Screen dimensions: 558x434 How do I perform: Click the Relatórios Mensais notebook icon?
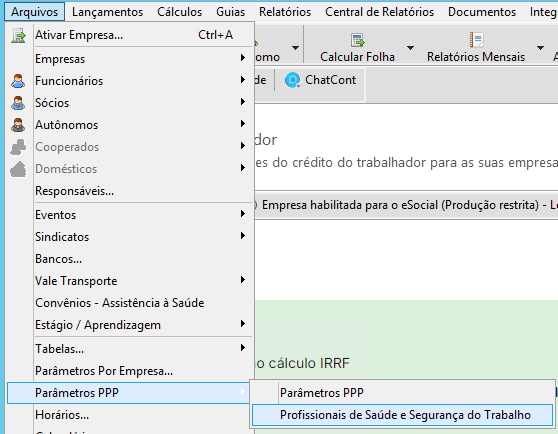(476, 39)
